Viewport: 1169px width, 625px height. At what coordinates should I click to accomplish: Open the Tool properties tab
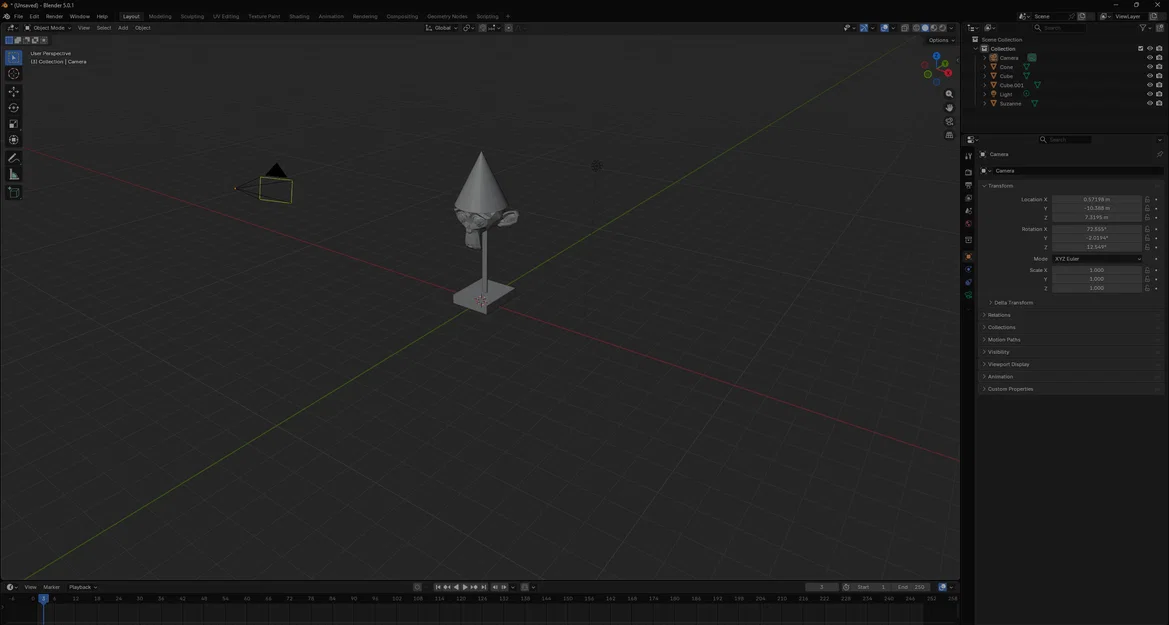(x=968, y=156)
